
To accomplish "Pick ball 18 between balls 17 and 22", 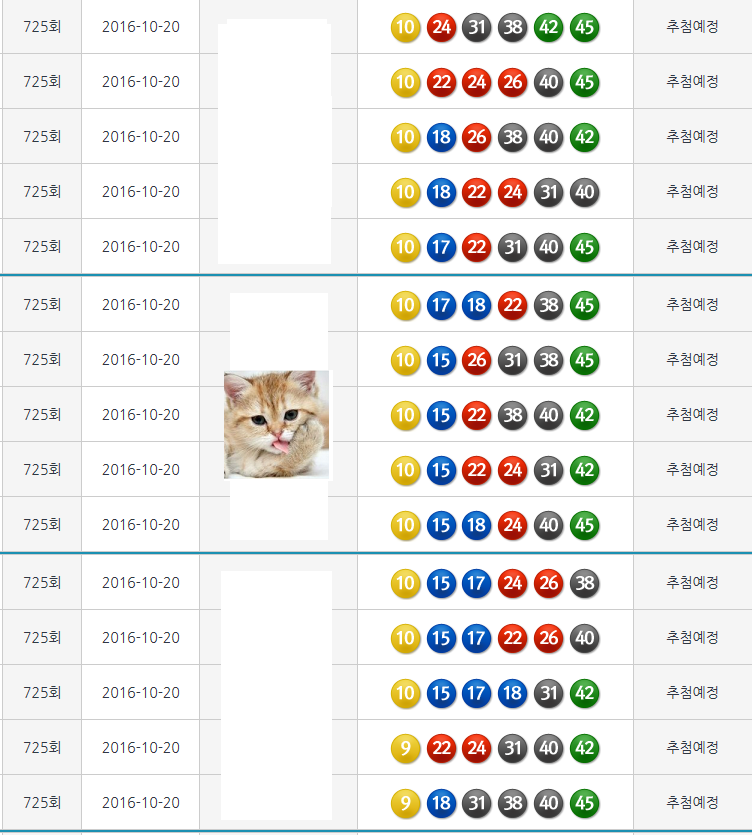I will [477, 305].
